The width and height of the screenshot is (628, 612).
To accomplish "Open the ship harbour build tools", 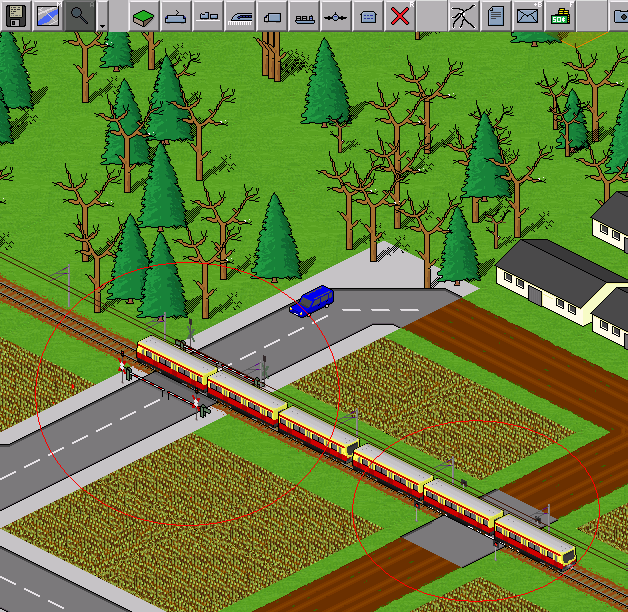I will click(304, 15).
